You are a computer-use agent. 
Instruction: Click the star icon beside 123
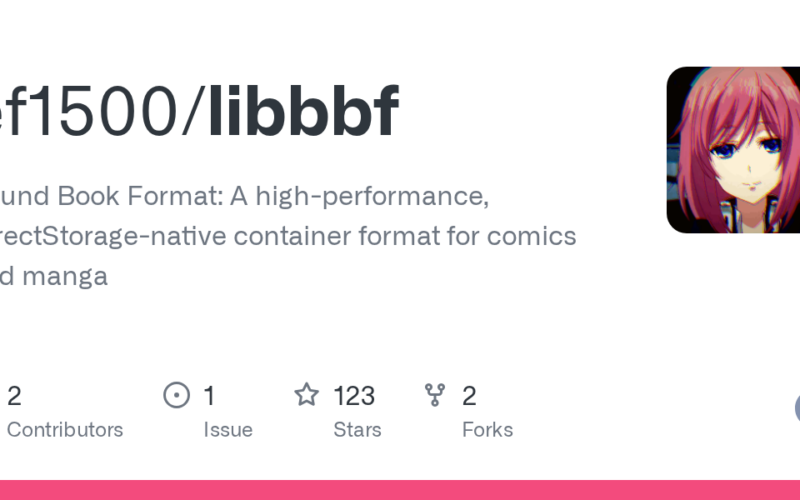point(306,396)
